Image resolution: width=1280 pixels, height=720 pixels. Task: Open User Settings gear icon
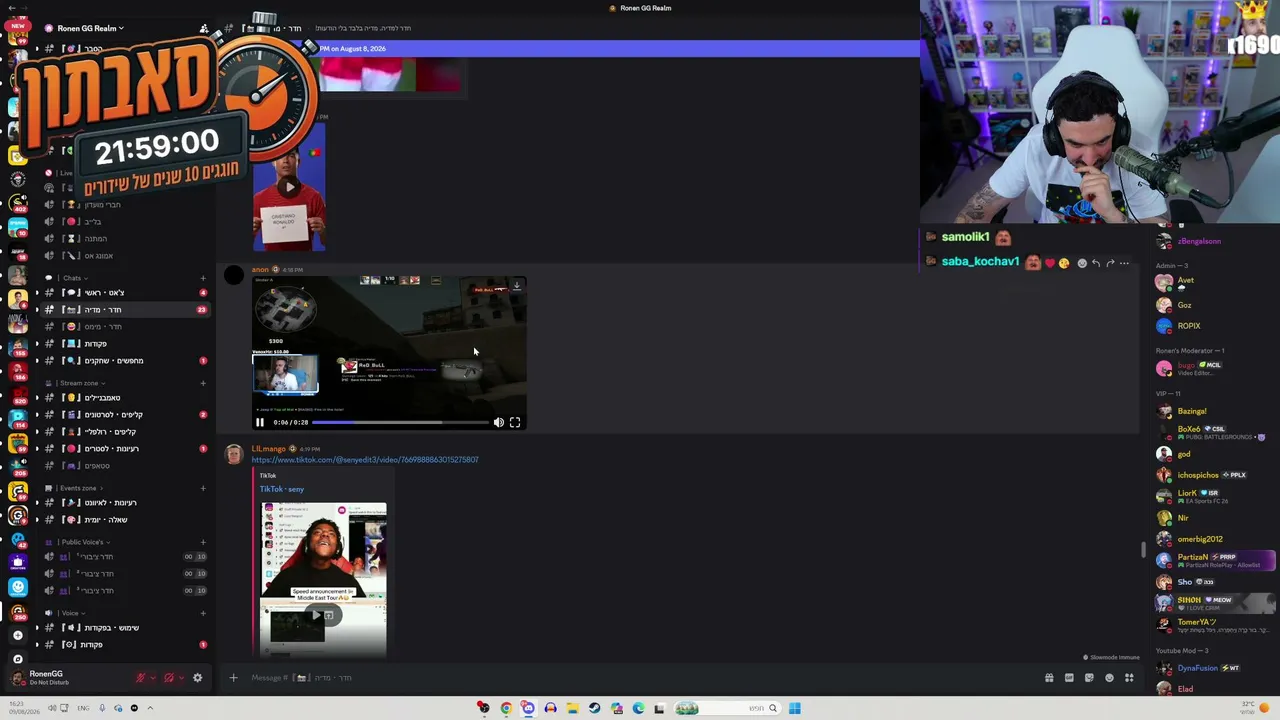coord(197,678)
